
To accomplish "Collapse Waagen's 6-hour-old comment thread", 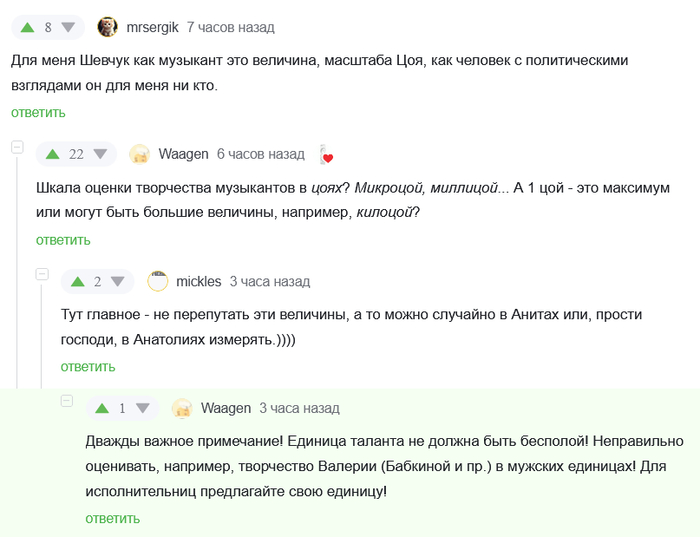I will tap(17, 147).
